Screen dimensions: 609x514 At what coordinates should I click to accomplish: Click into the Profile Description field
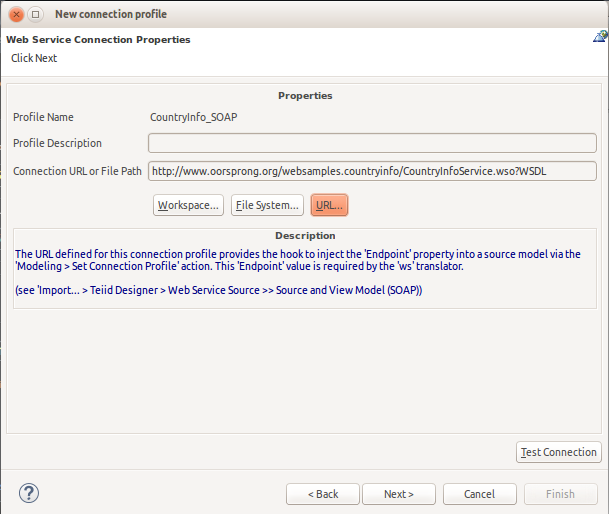click(x=372, y=143)
